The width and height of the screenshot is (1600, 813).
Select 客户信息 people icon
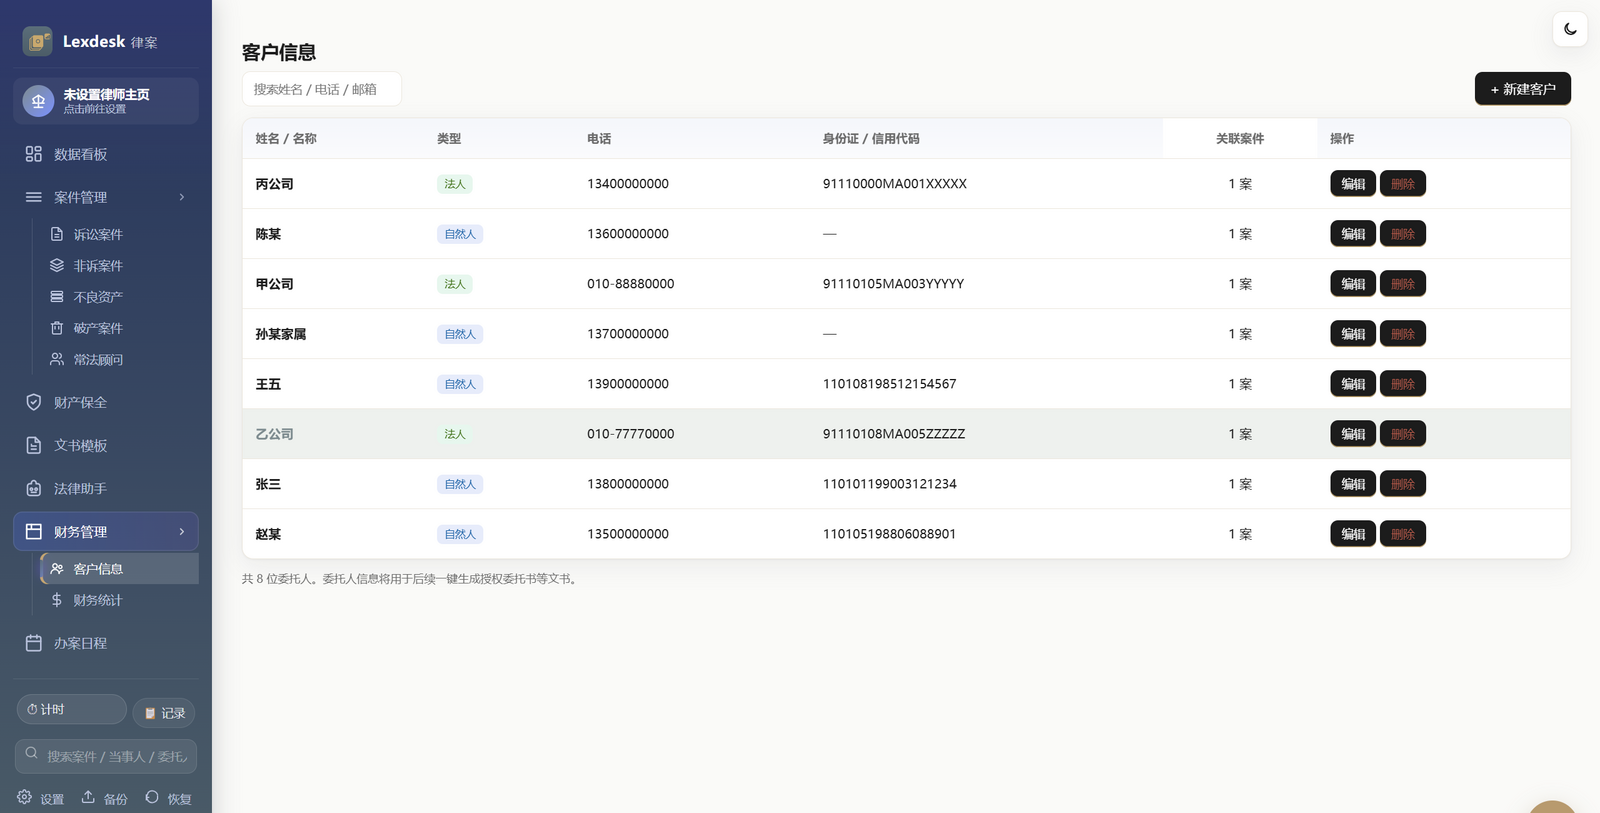[x=57, y=568]
